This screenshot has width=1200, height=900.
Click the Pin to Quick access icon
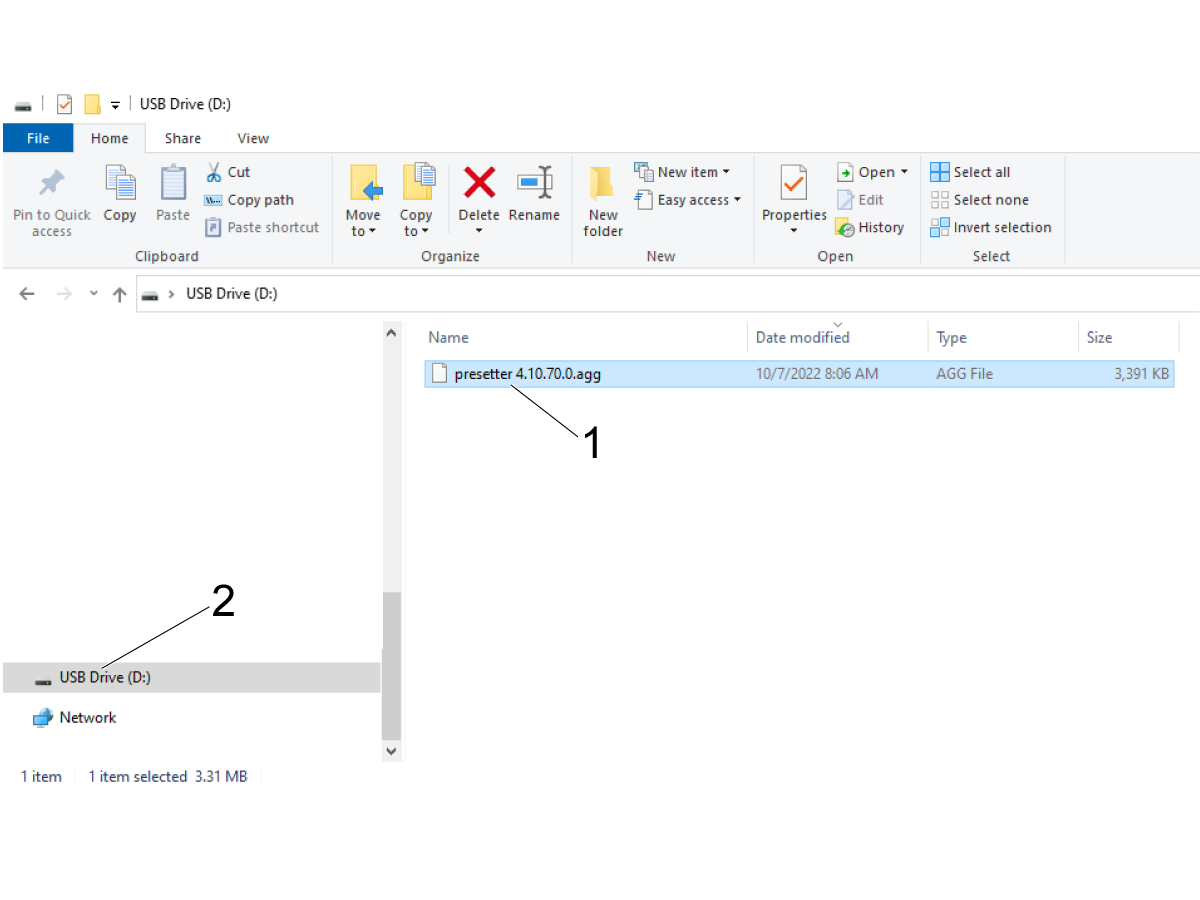point(51,184)
